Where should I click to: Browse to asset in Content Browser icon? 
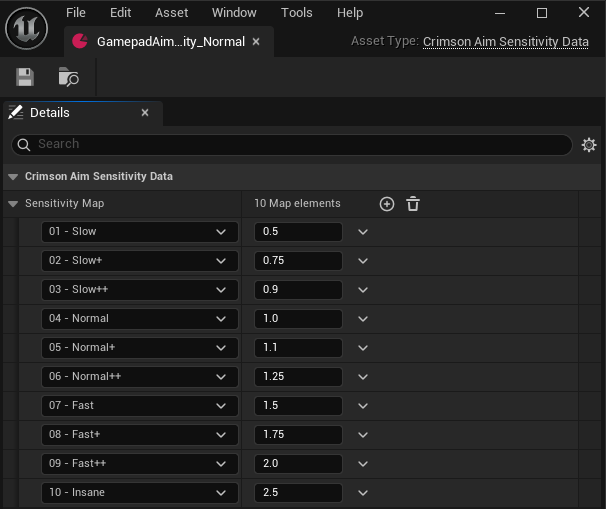tap(69, 77)
